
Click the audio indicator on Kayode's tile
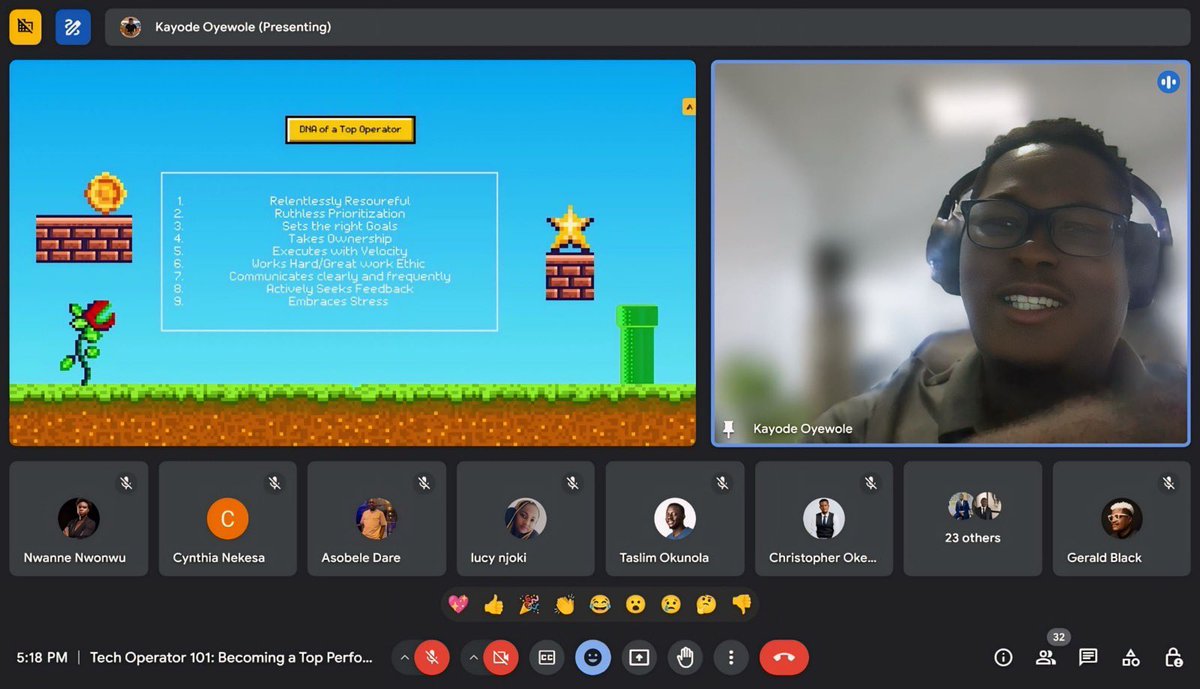click(1168, 82)
